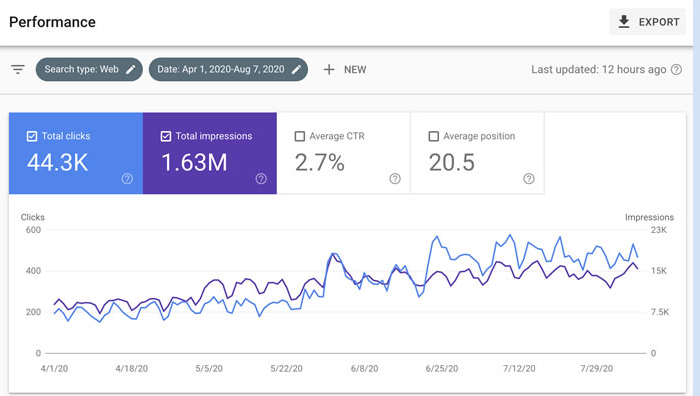Click the 4/18/20 date label
The height and width of the screenshot is (396, 700).
132,368
